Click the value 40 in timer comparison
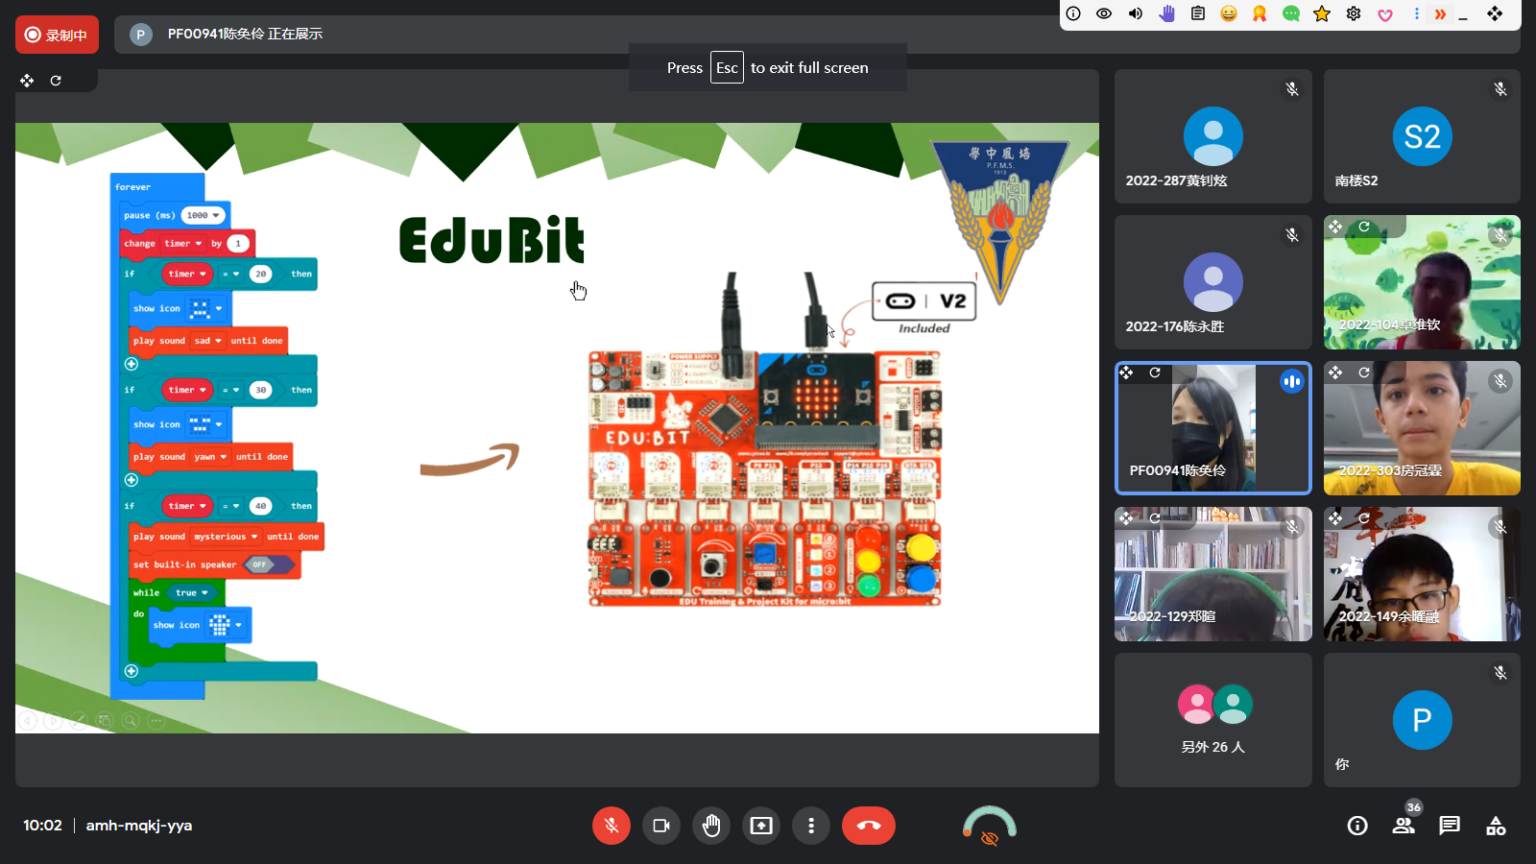This screenshot has width=1536, height=864. 260,506
